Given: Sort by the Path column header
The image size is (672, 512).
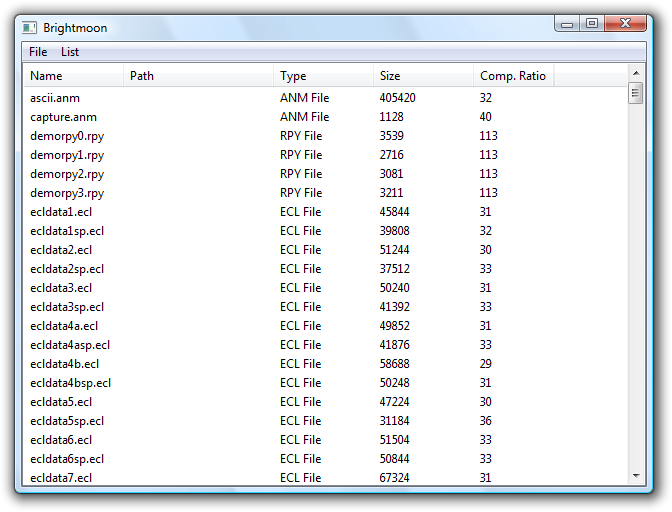Looking at the screenshot, I should pyautogui.click(x=198, y=76).
